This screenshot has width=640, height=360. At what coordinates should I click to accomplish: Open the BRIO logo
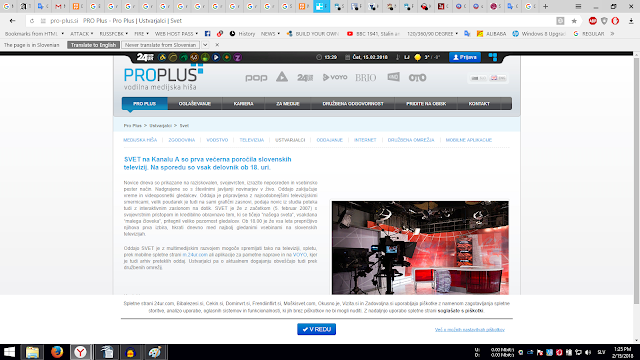point(365,78)
